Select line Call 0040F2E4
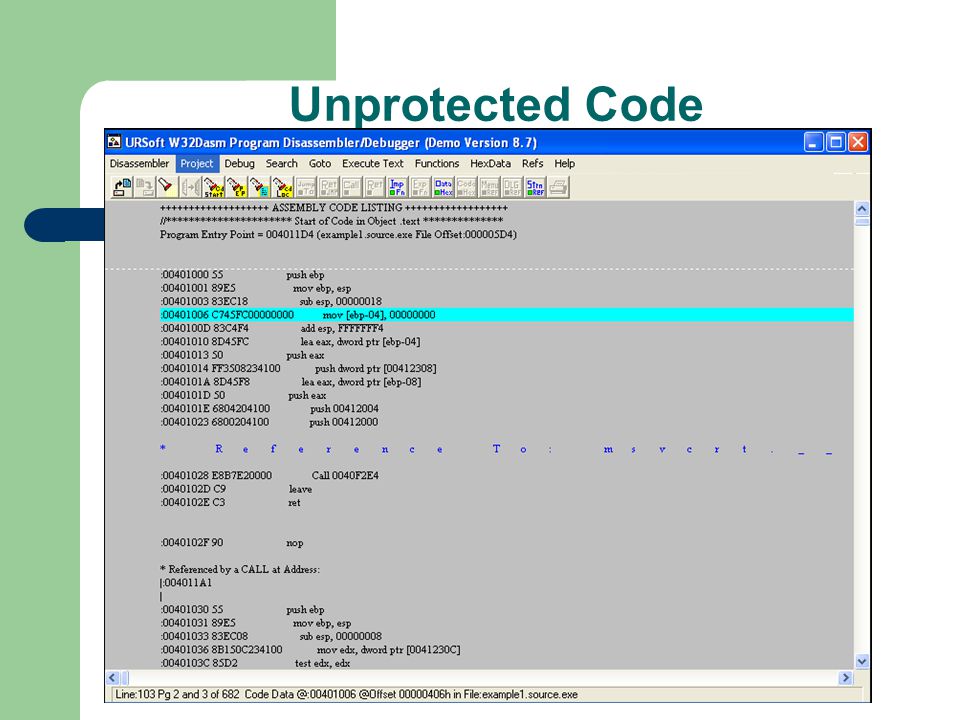 pyautogui.click(x=270, y=476)
